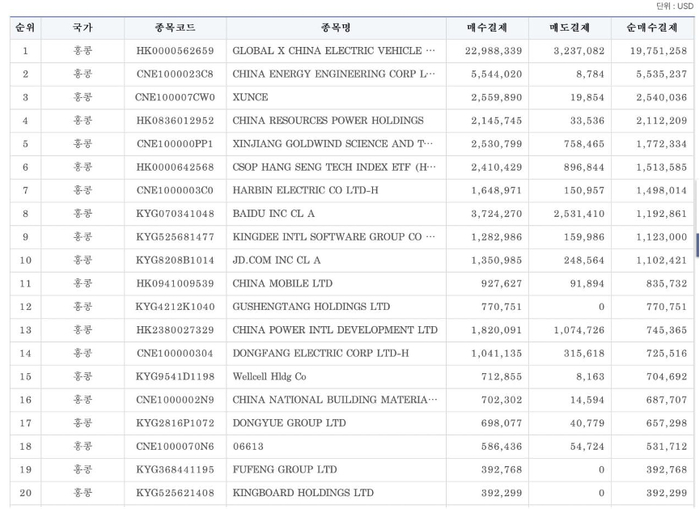Select stock name 06613

[248, 446]
